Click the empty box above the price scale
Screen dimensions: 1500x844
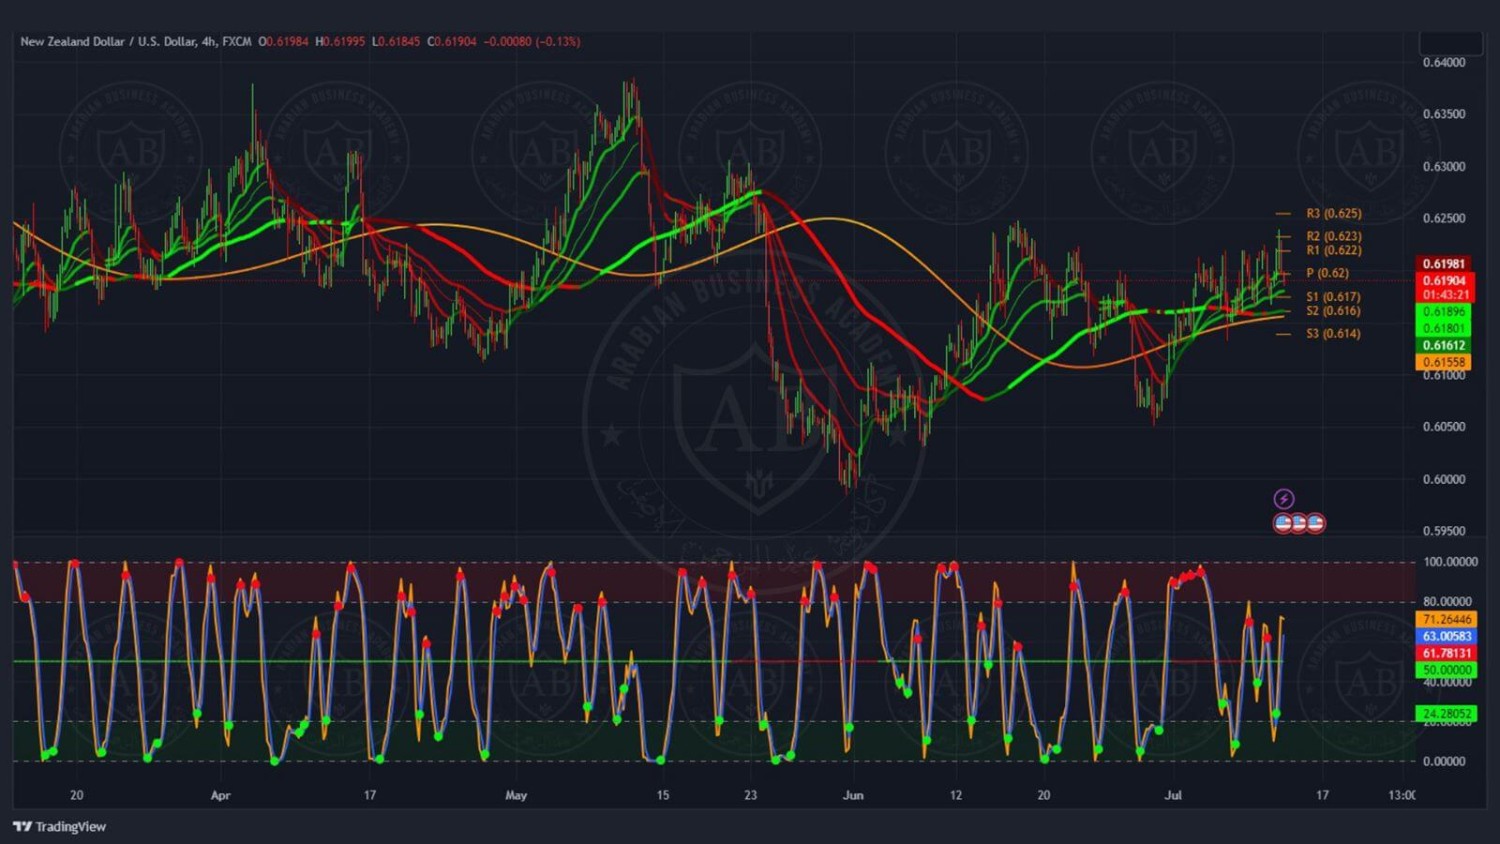tap(1450, 43)
